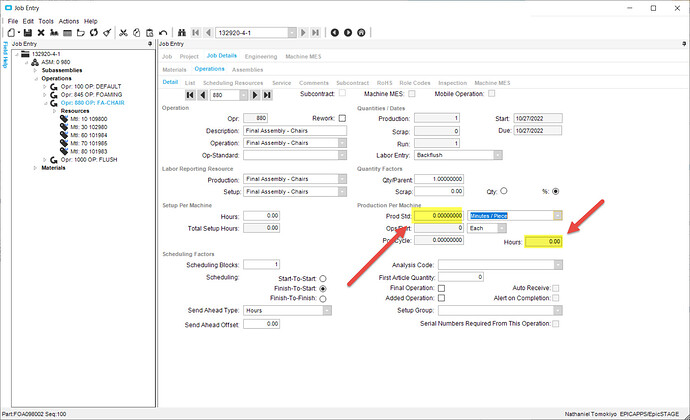The width and height of the screenshot is (690, 420).
Task: Click the round Back navigation icon
Action: [334, 33]
